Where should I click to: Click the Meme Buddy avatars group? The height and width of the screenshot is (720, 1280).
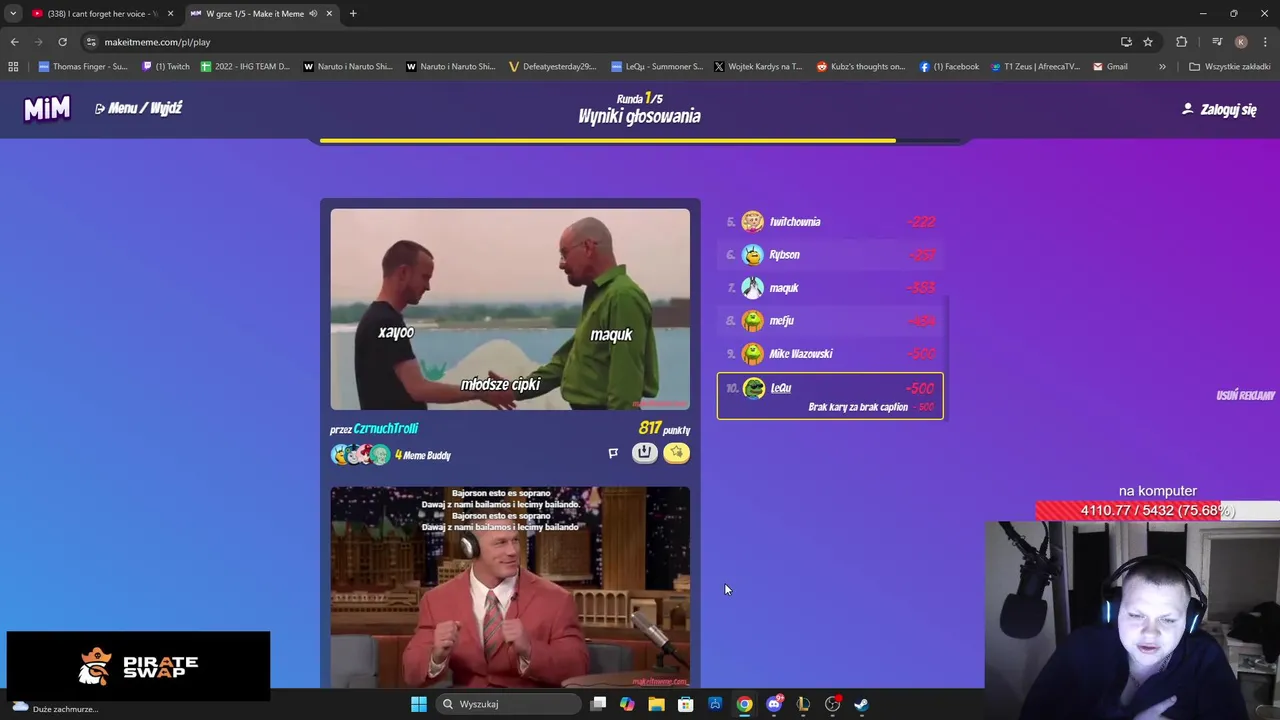coord(360,455)
